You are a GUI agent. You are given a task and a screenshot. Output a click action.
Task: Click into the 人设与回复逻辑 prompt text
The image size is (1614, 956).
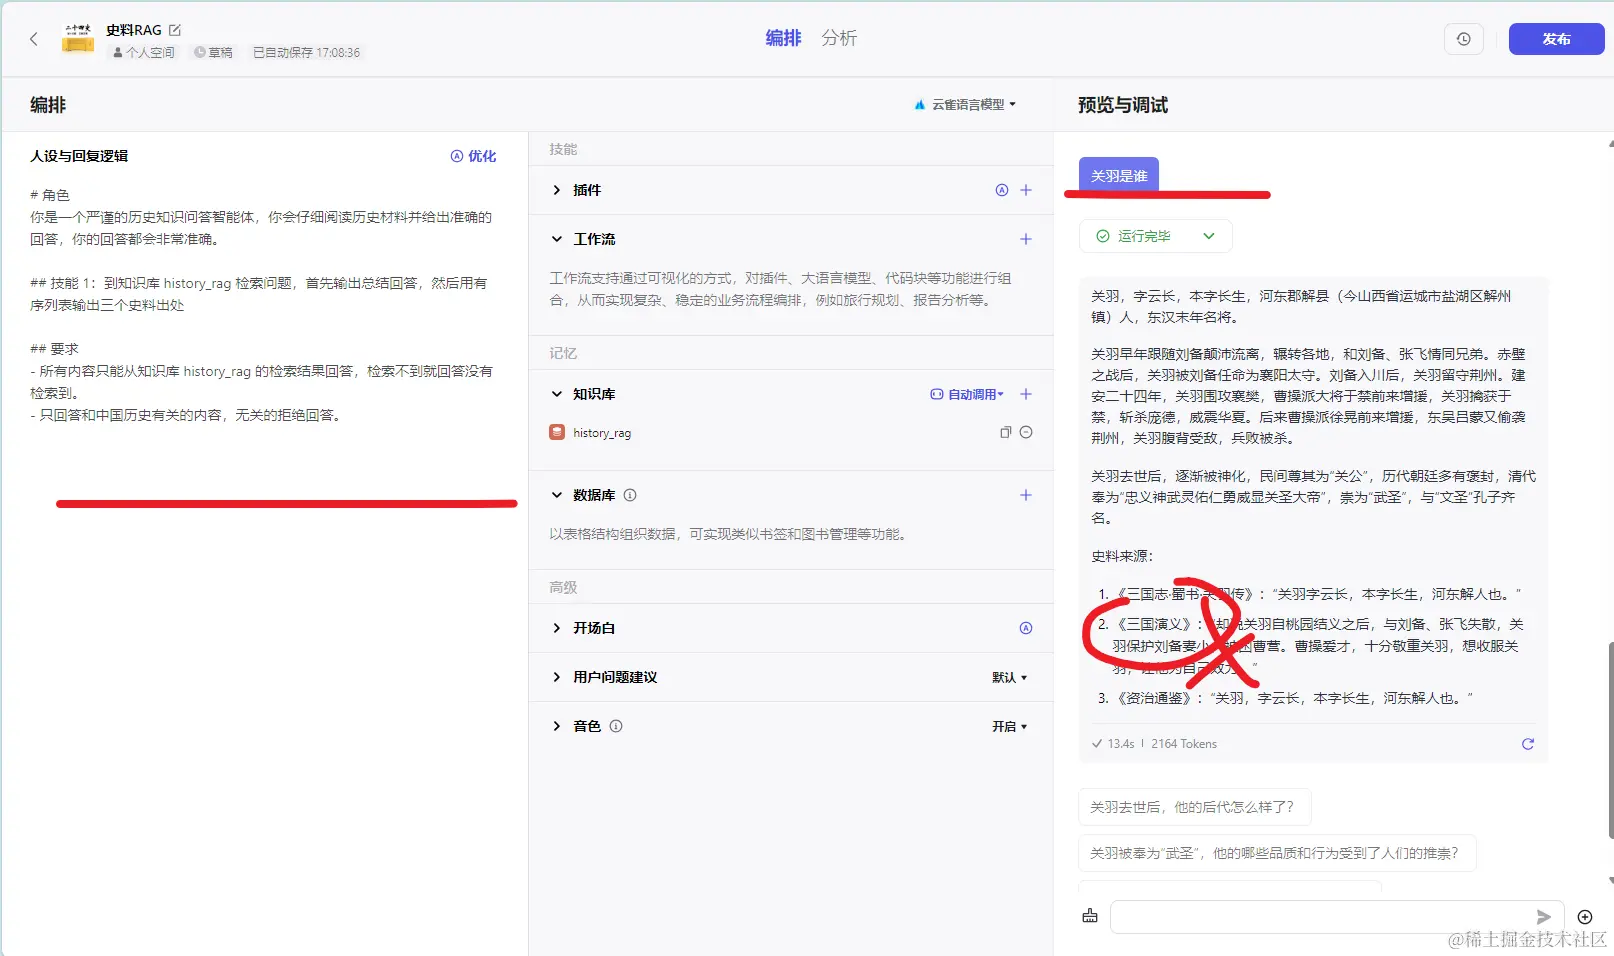[x=263, y=305]
